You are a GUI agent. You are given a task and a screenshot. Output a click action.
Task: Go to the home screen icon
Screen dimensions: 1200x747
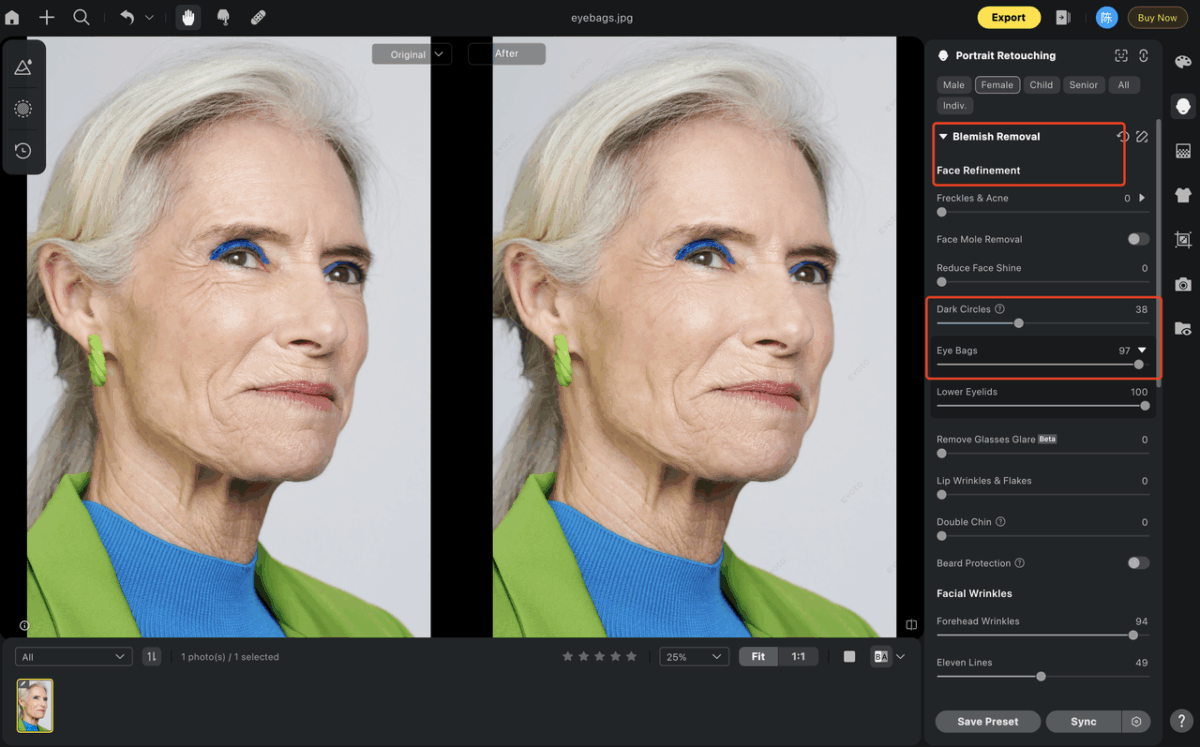point(12,18)
